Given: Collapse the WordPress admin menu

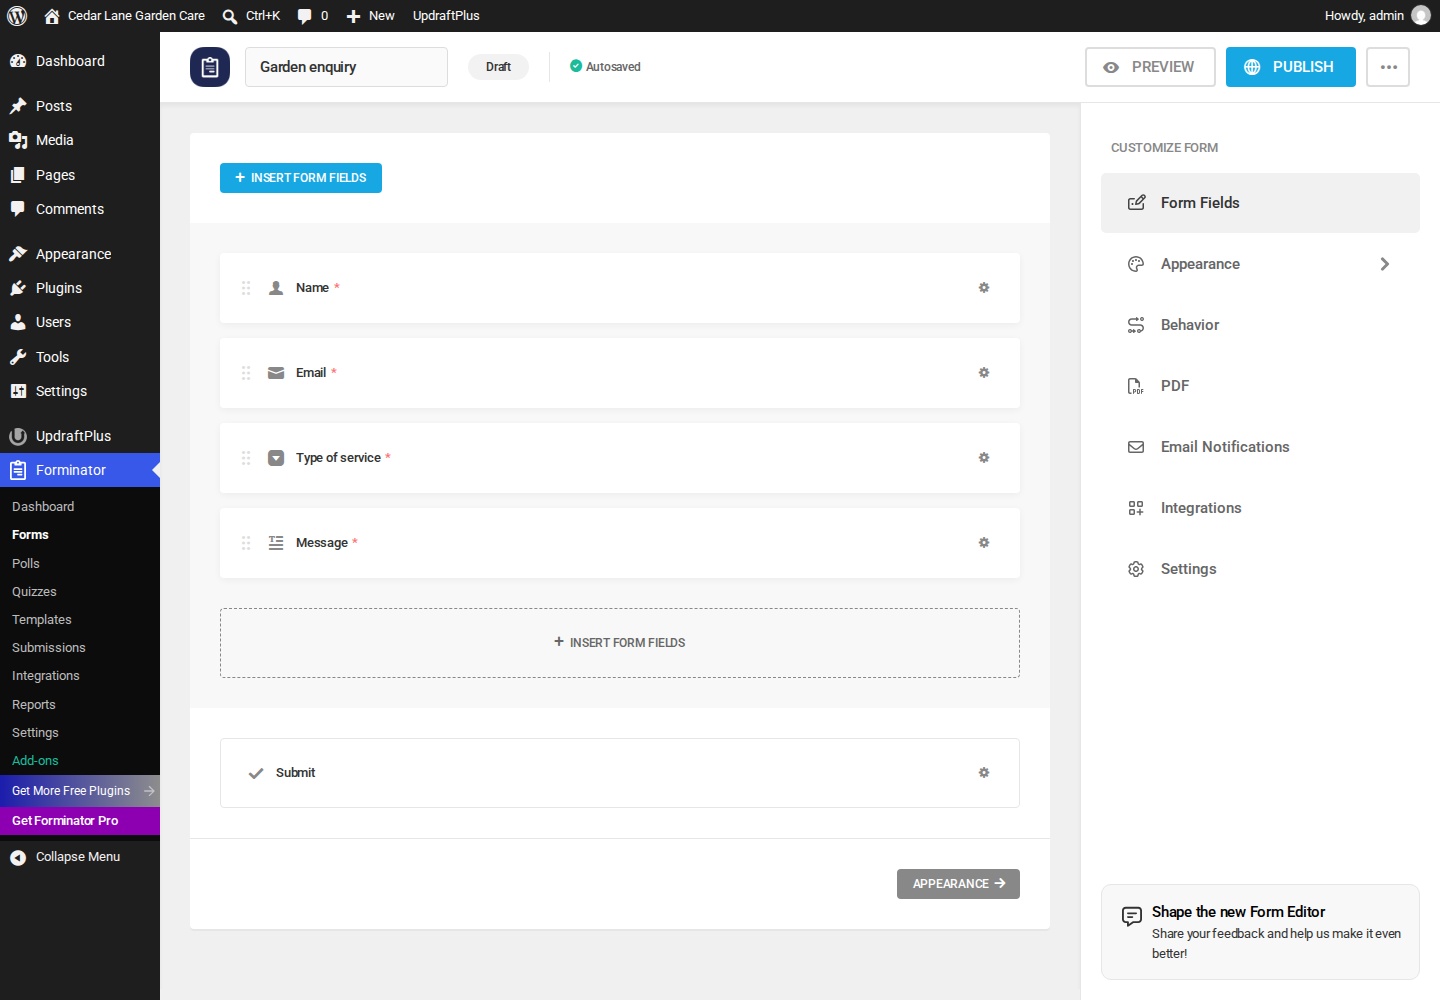Looking at the screenshot, I should pos(78,857).
